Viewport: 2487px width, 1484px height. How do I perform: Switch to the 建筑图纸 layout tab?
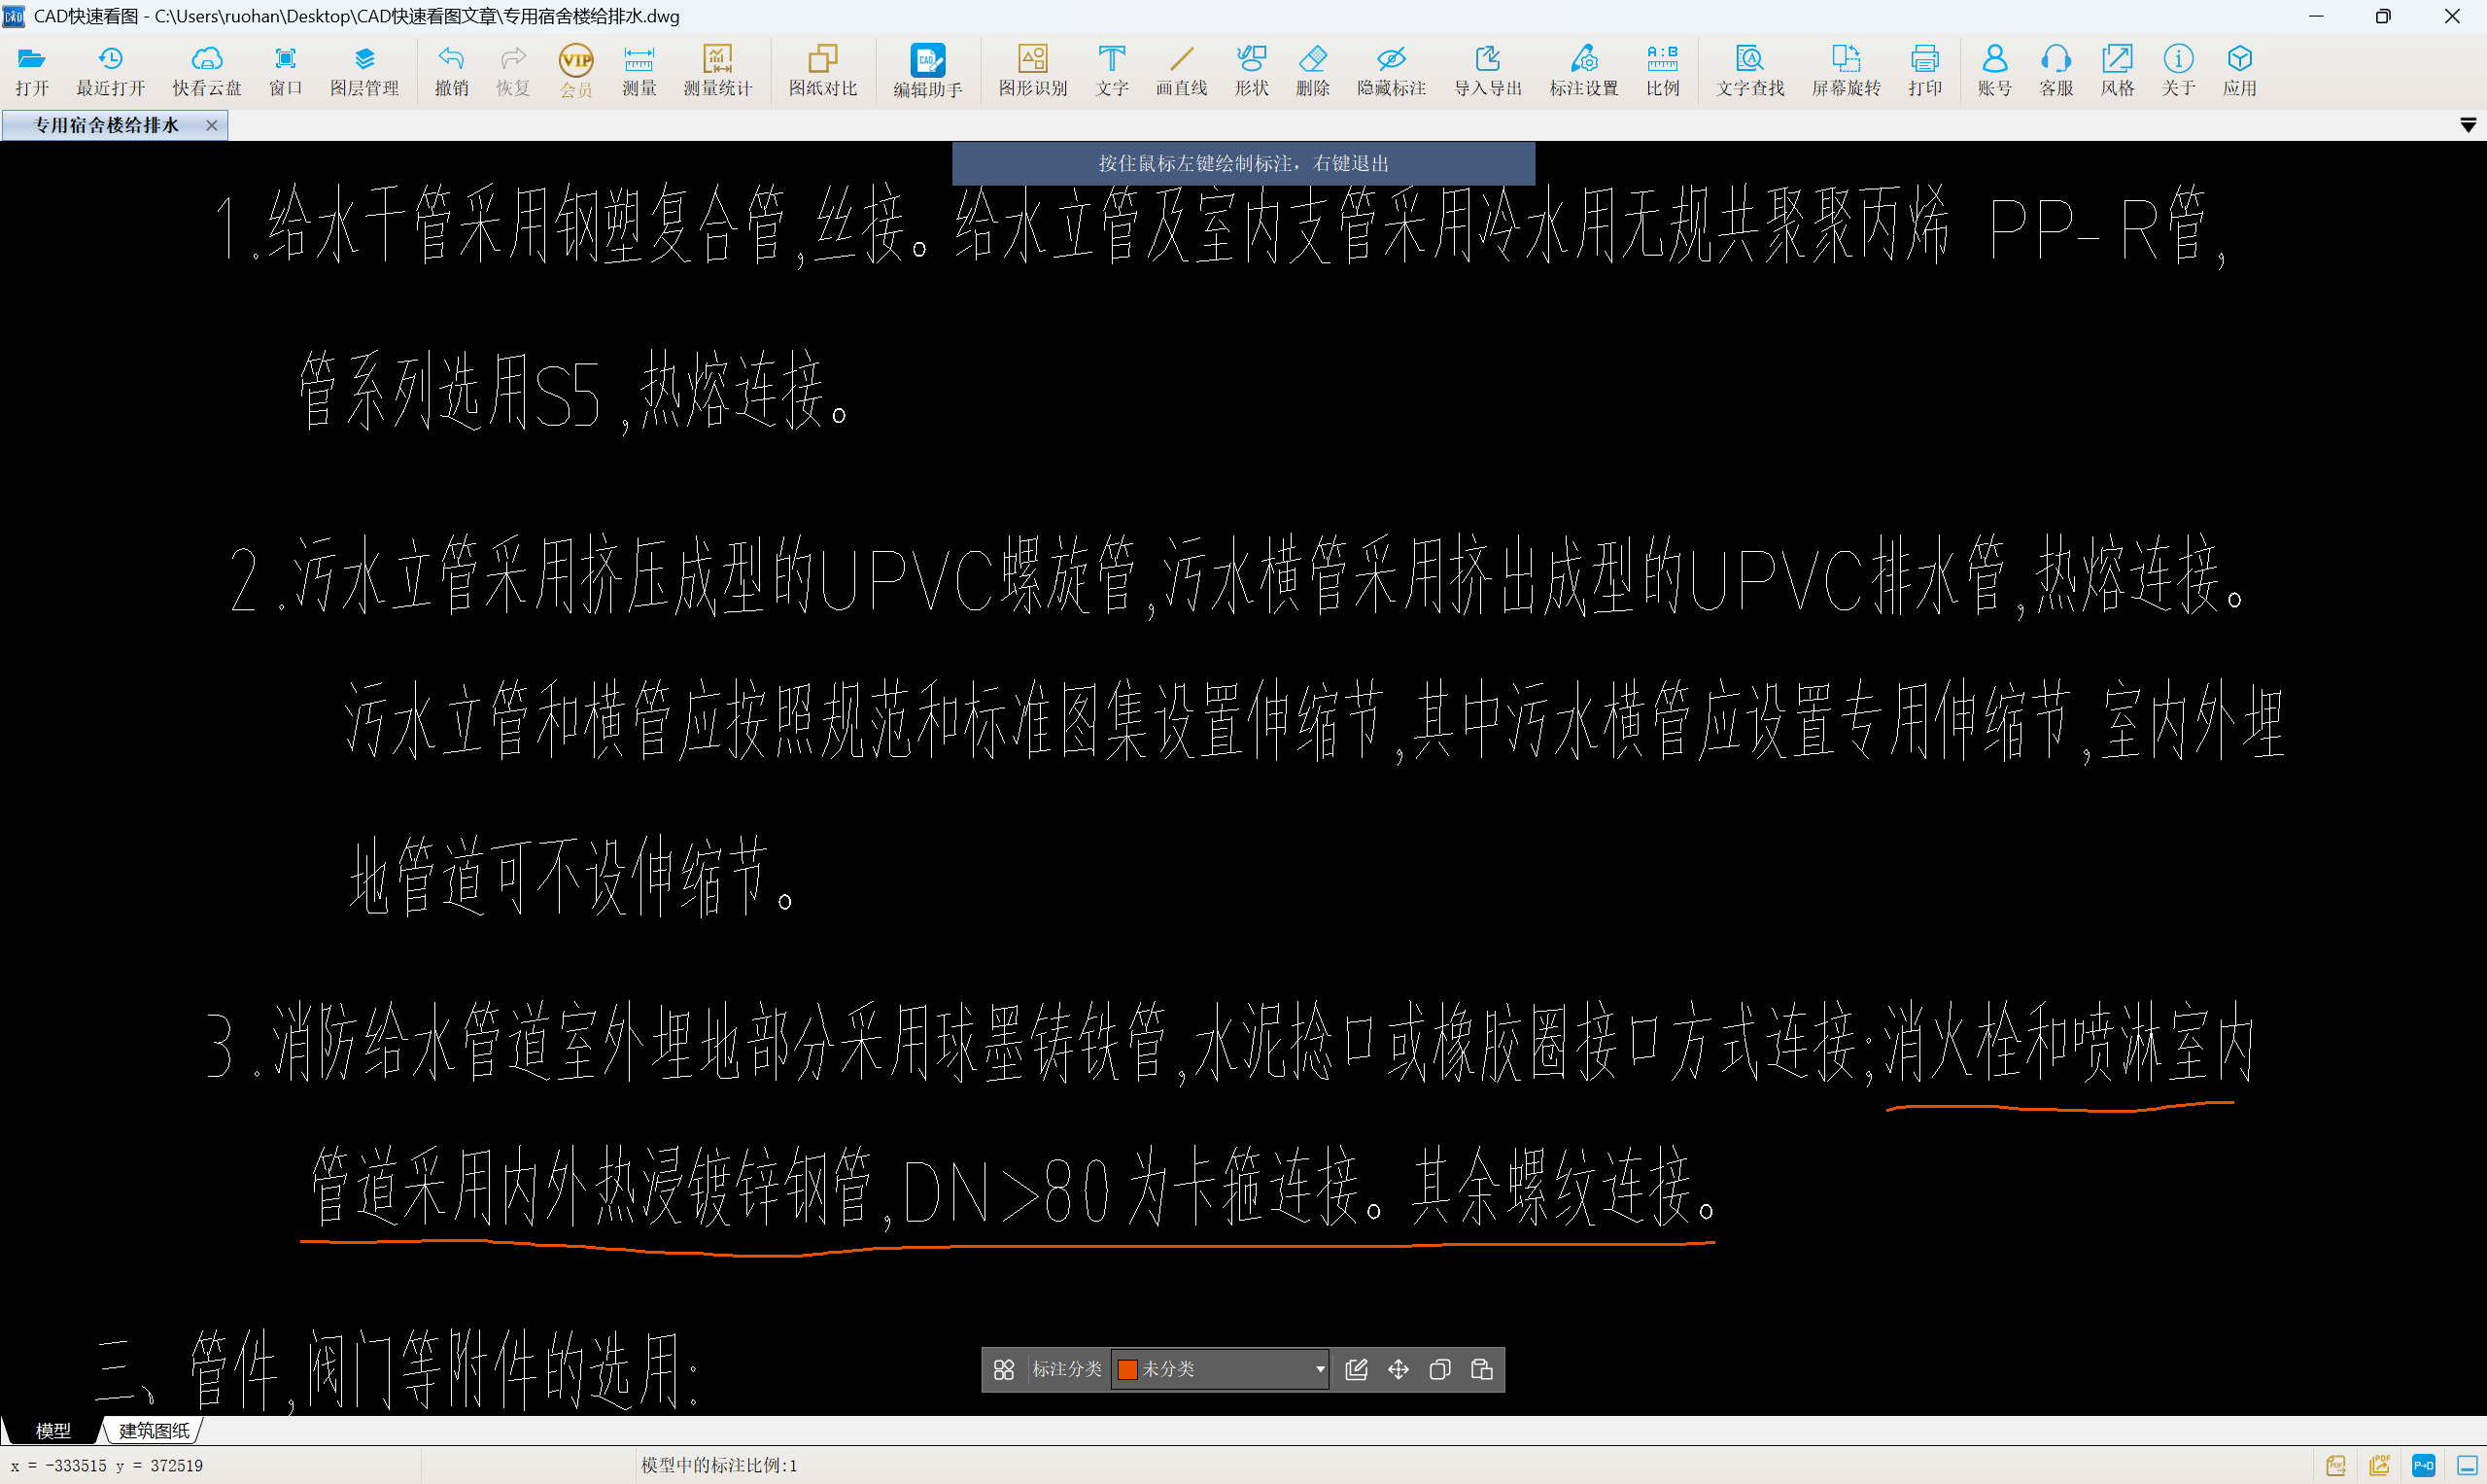[x=154, y=1431]
